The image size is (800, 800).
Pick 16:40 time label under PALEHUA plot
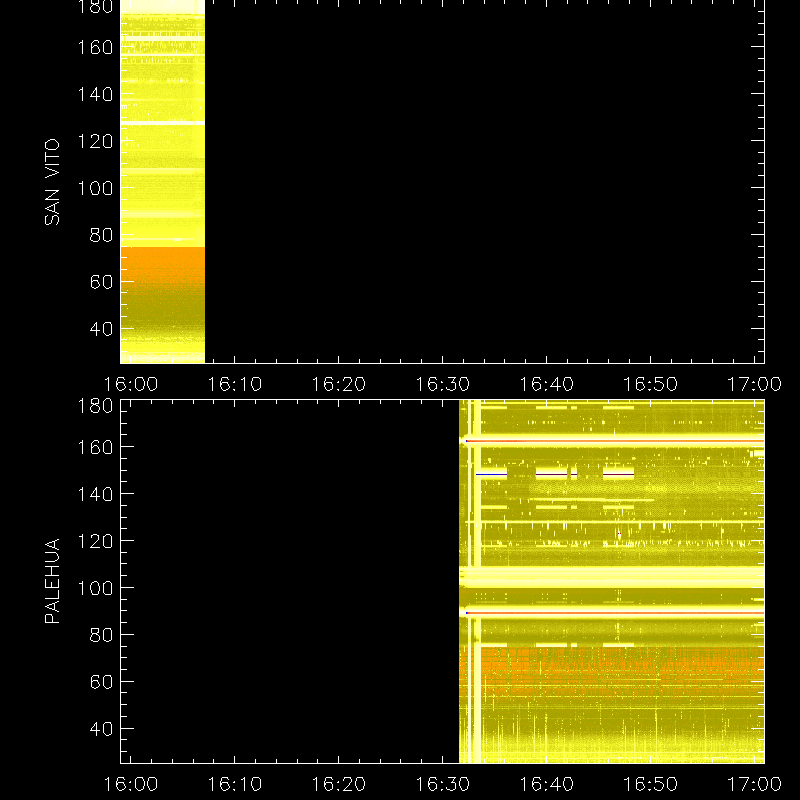(546, 784)
